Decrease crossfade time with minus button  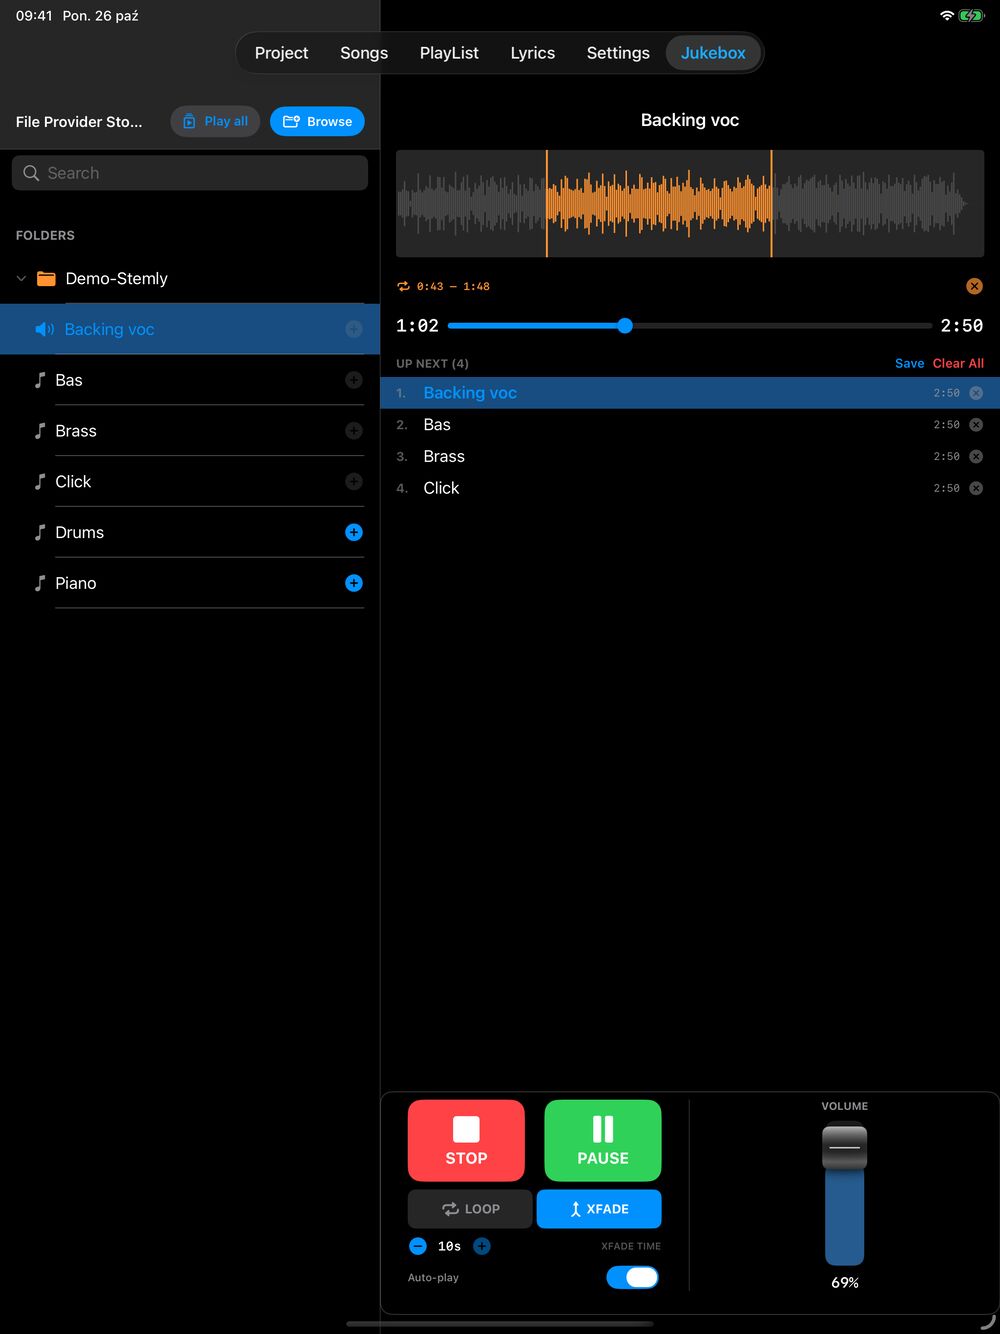[x=418, y=1246]
